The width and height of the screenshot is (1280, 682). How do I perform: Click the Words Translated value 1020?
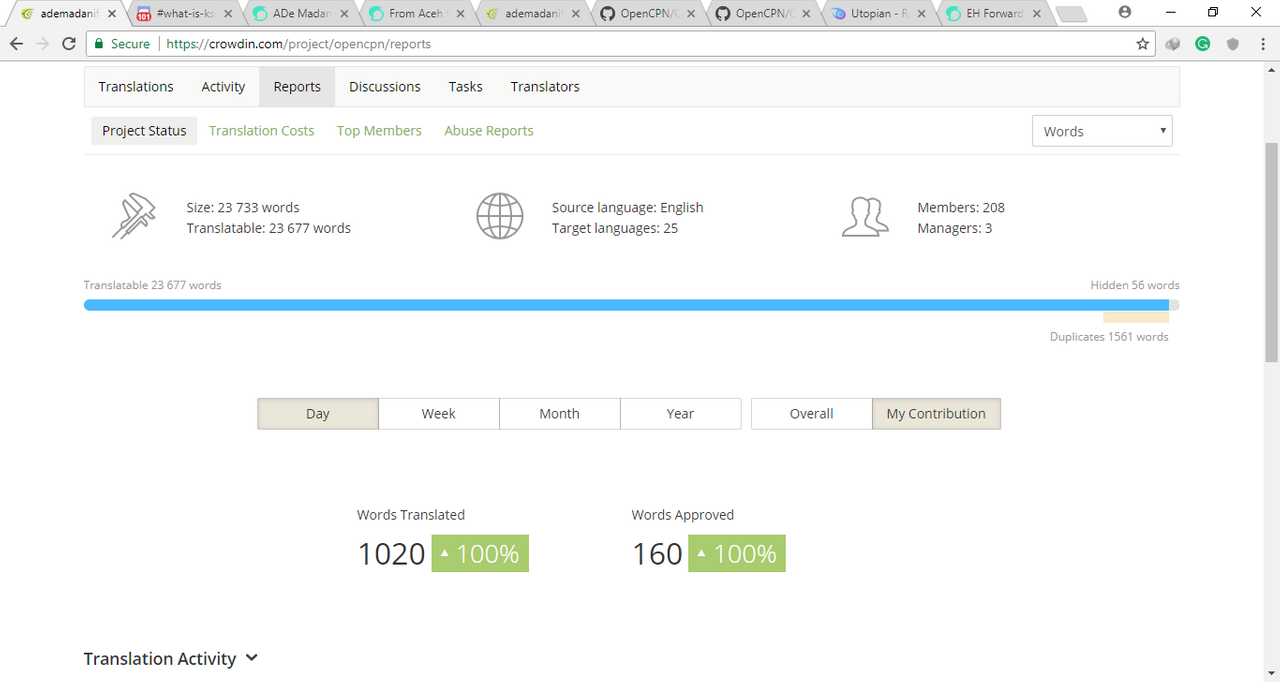392,554
